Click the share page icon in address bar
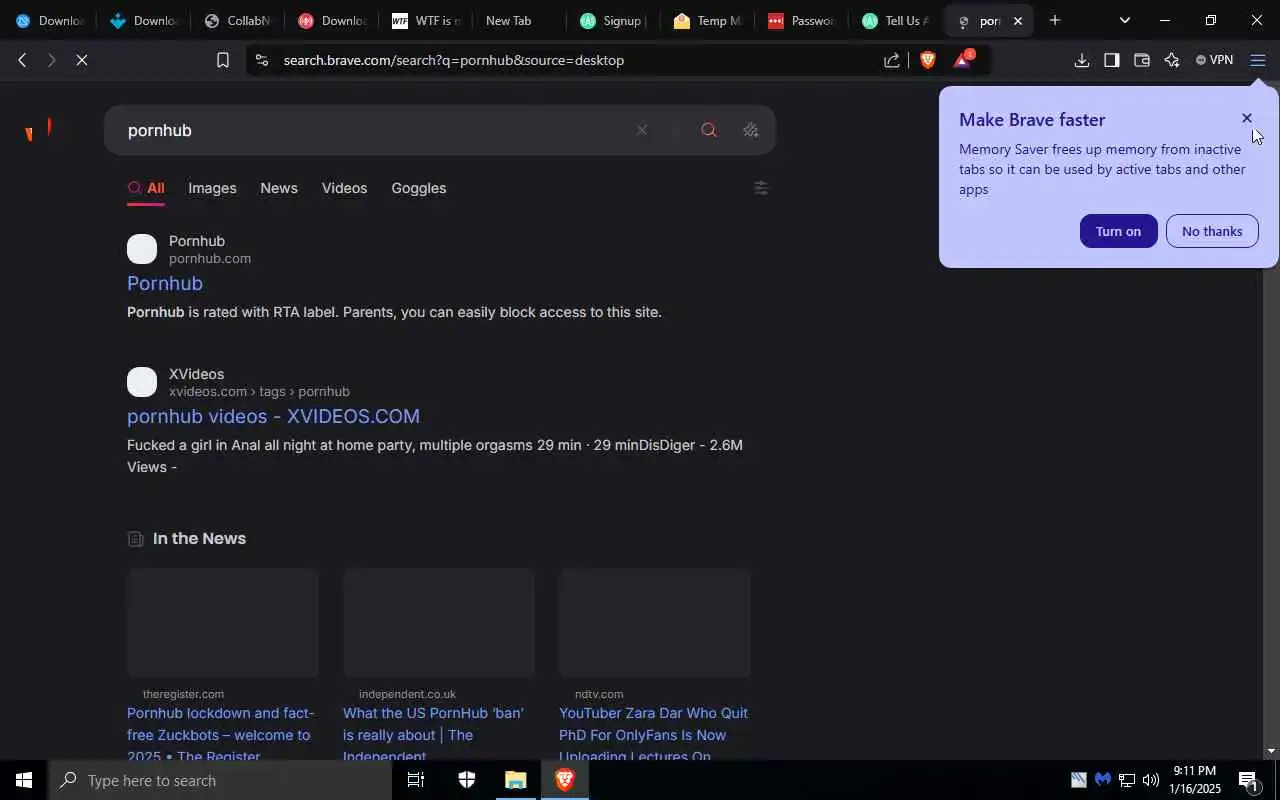This screenshot has height=800, width=1280. click(891, 60)
